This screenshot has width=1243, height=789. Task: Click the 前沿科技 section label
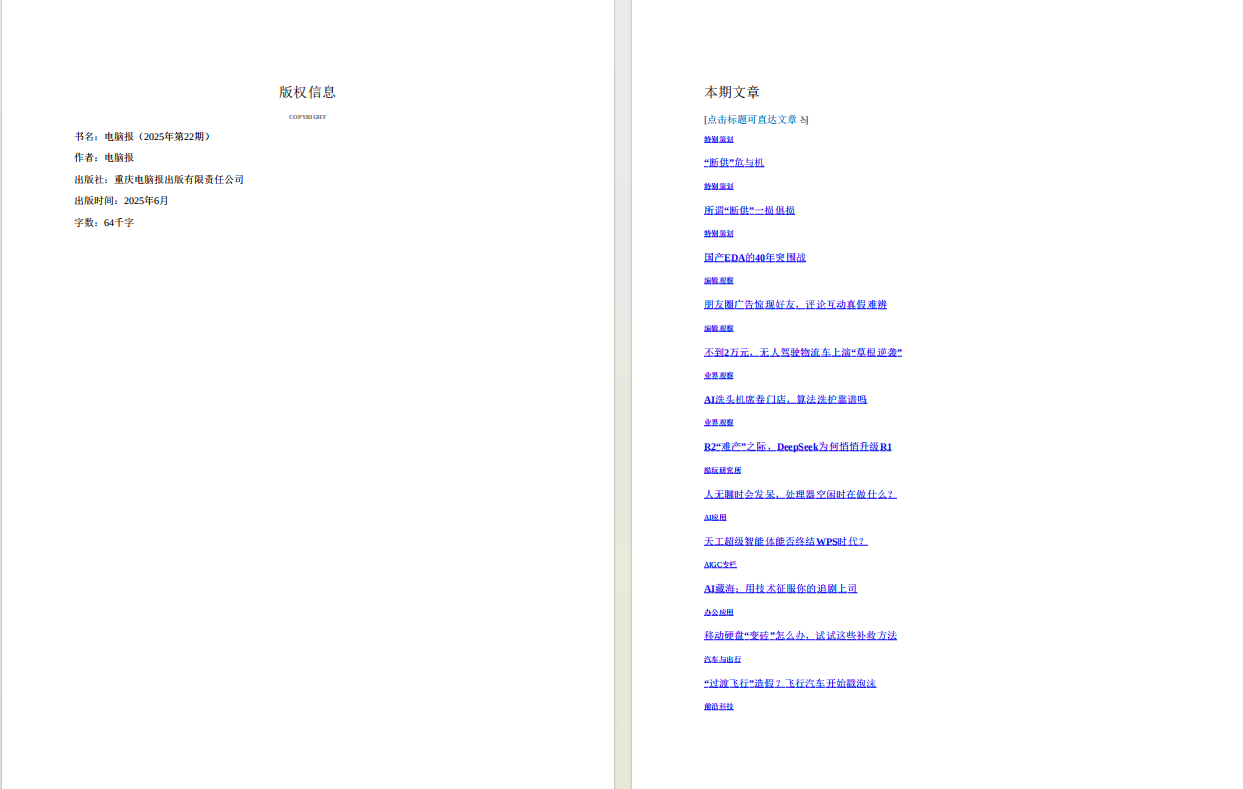718,706
